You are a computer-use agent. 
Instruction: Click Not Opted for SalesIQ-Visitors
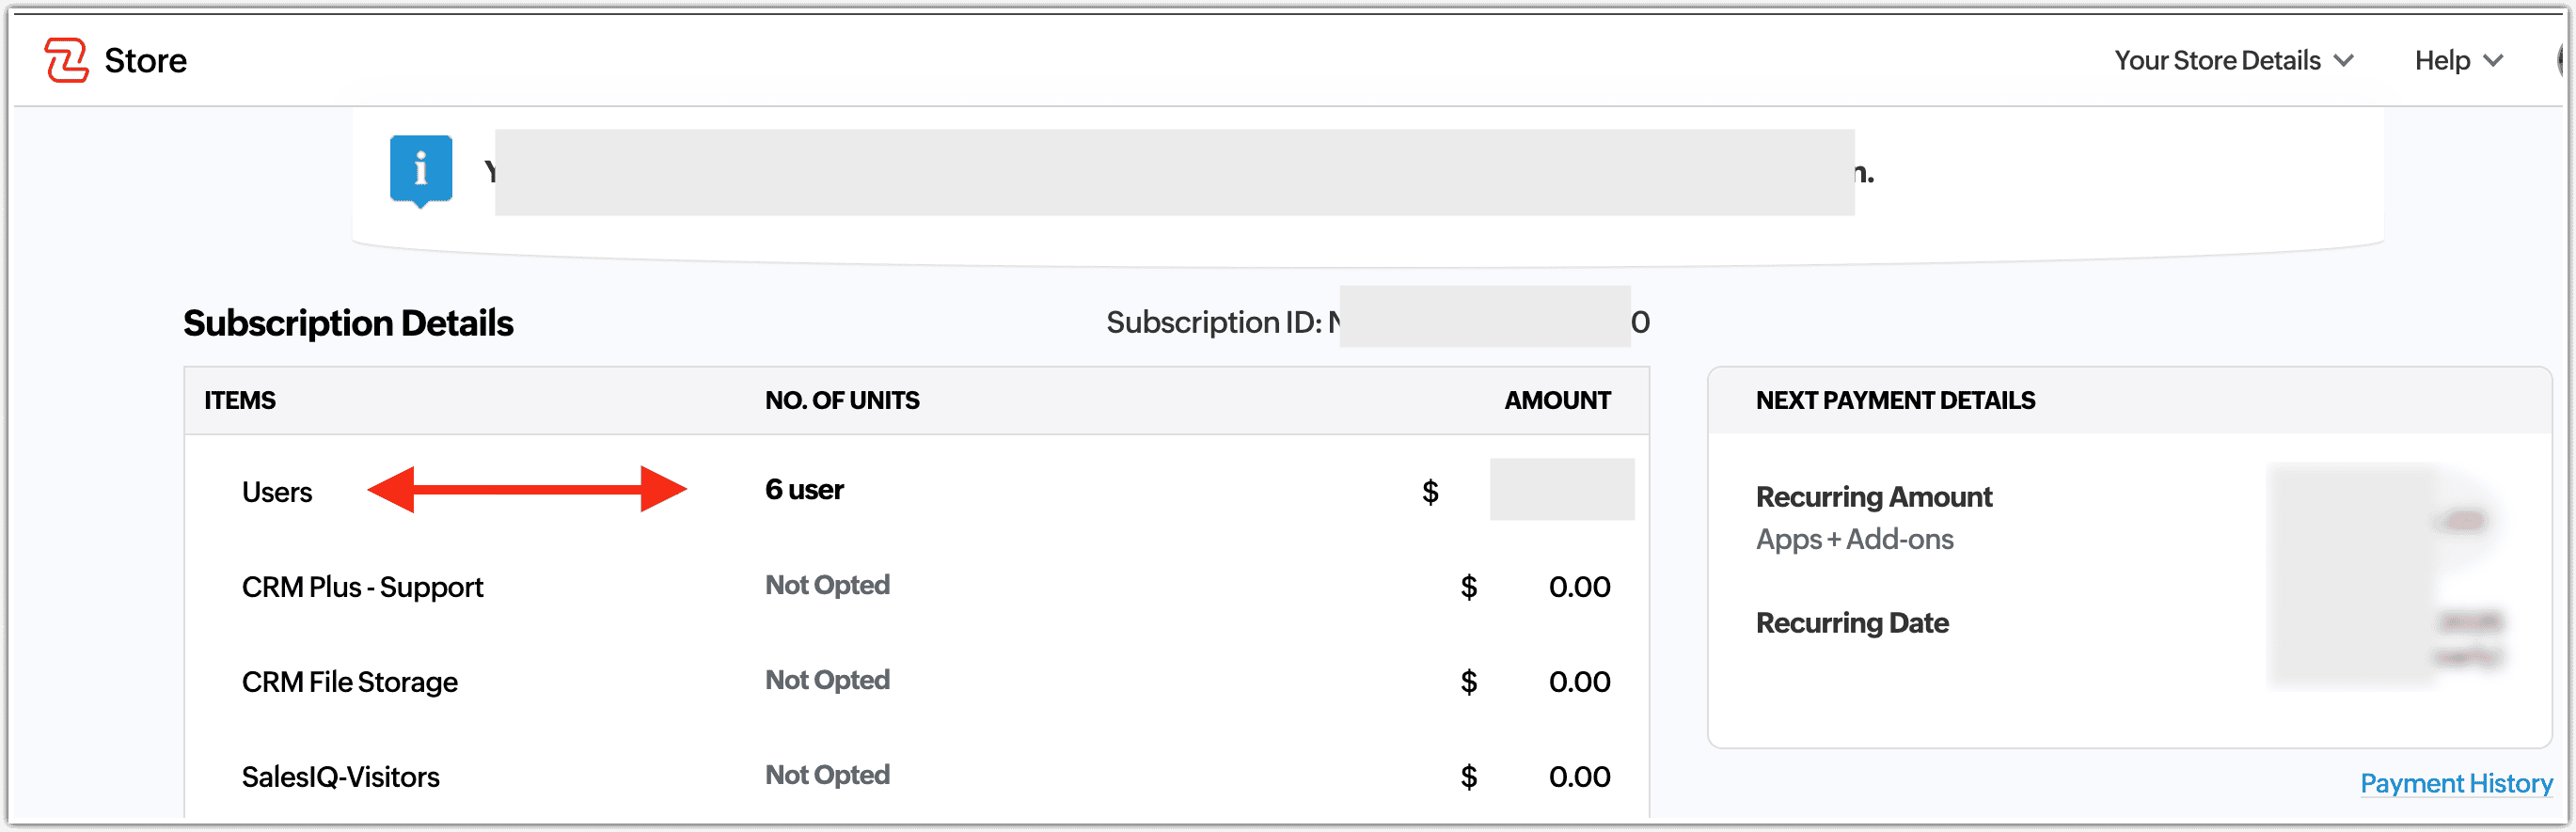tap(827, 775)
